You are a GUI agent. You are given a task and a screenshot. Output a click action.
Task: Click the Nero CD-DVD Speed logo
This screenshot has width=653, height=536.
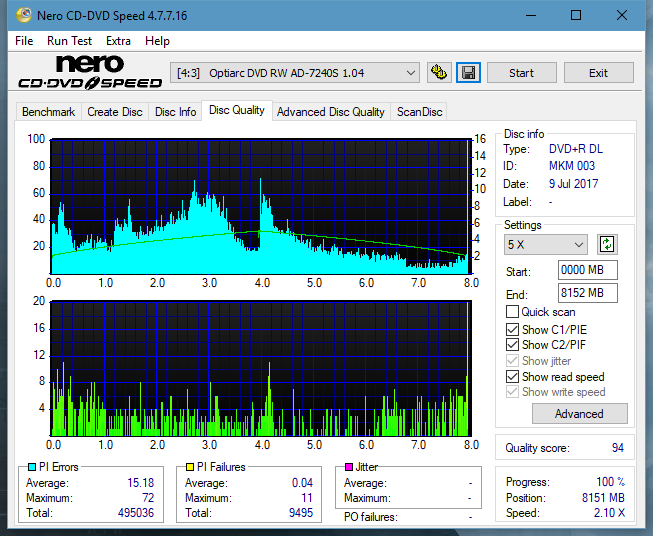90,72
